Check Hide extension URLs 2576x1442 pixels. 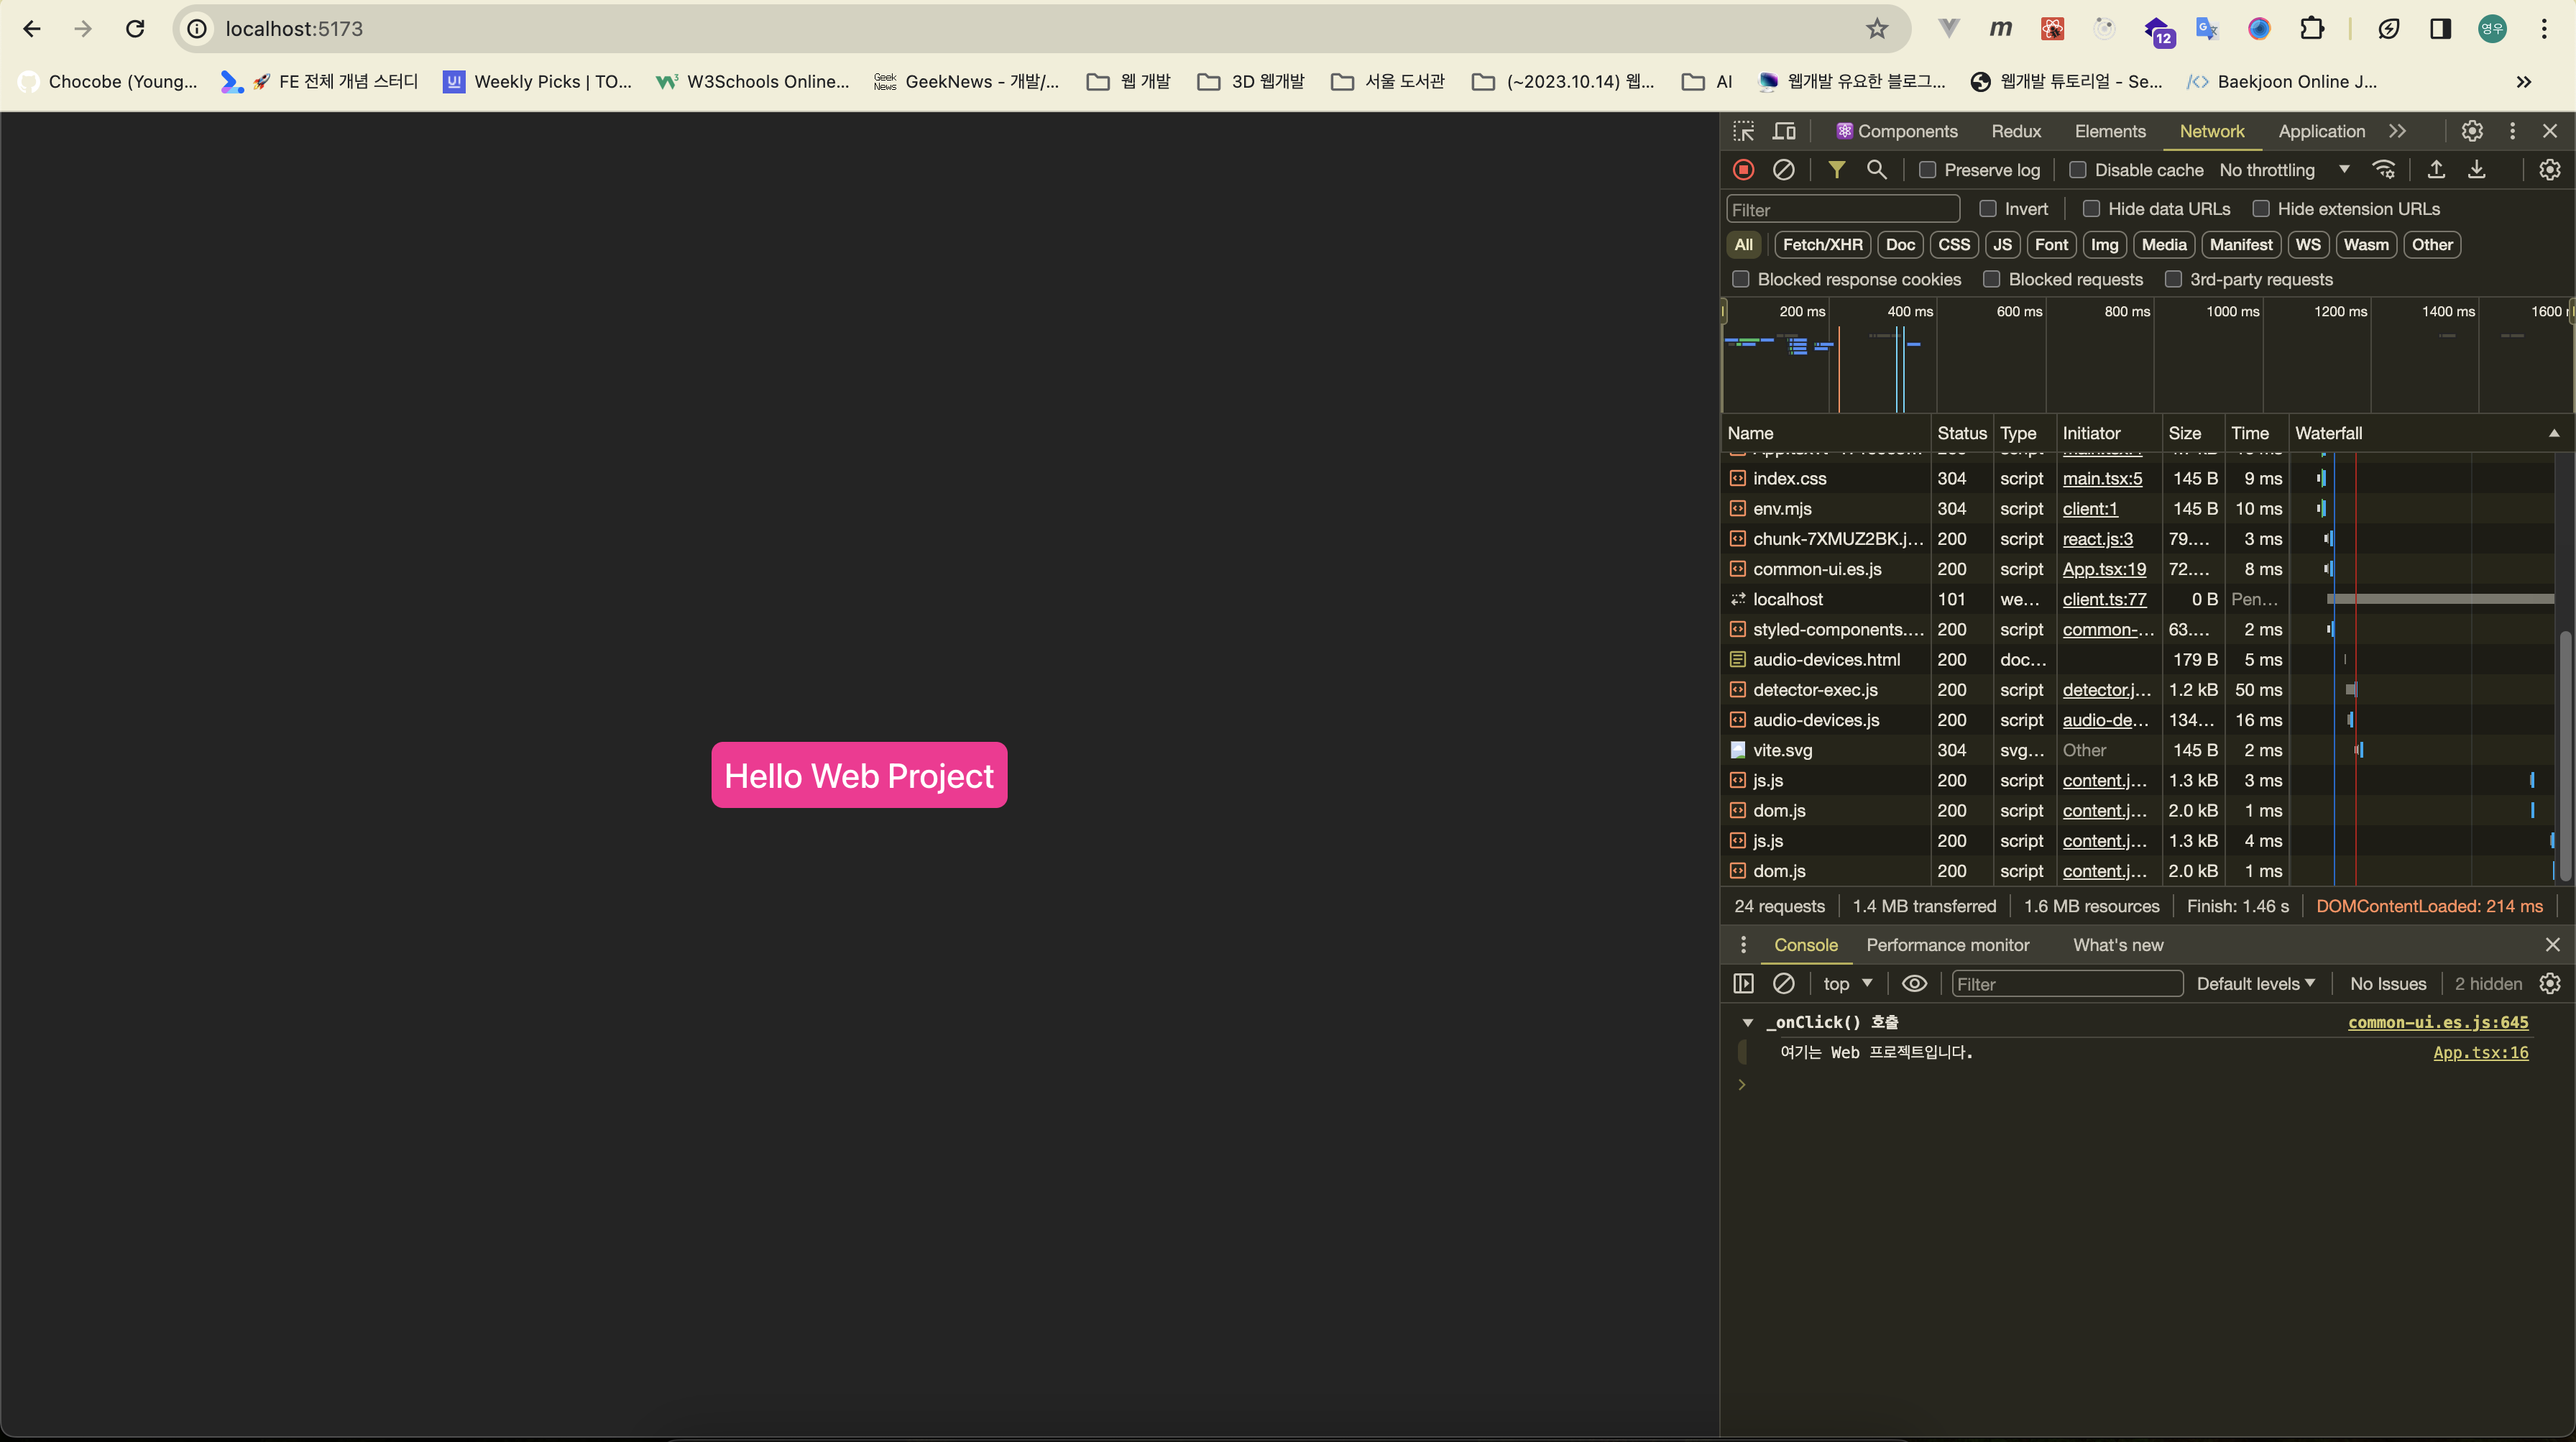point(2261,209)
